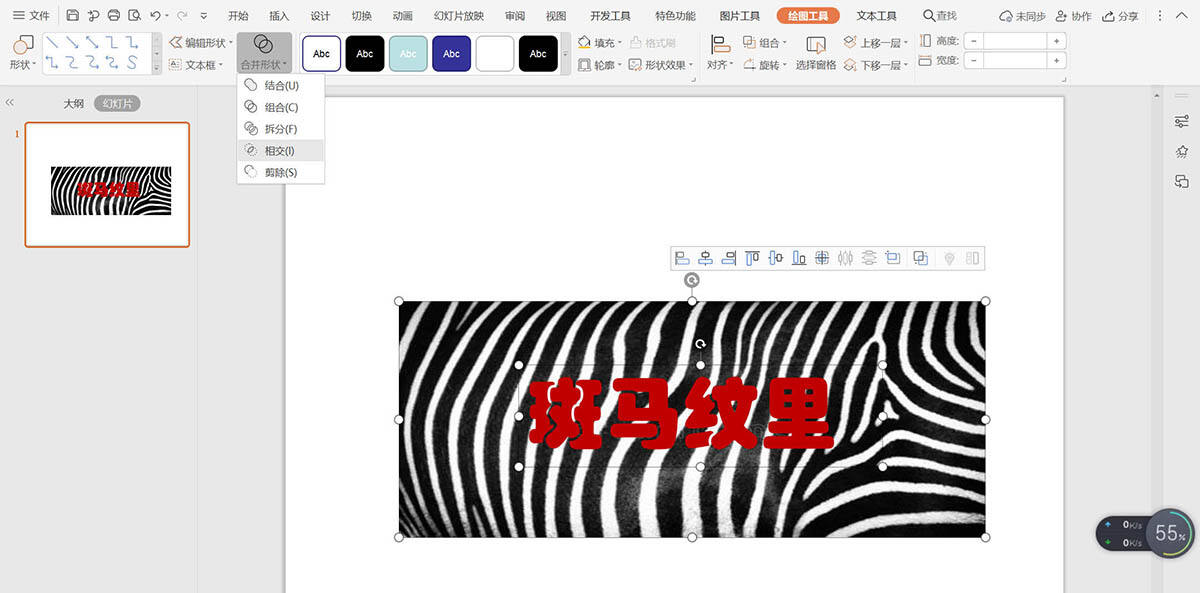Select 相交(I) from merge shapes menu

point(279,150)
